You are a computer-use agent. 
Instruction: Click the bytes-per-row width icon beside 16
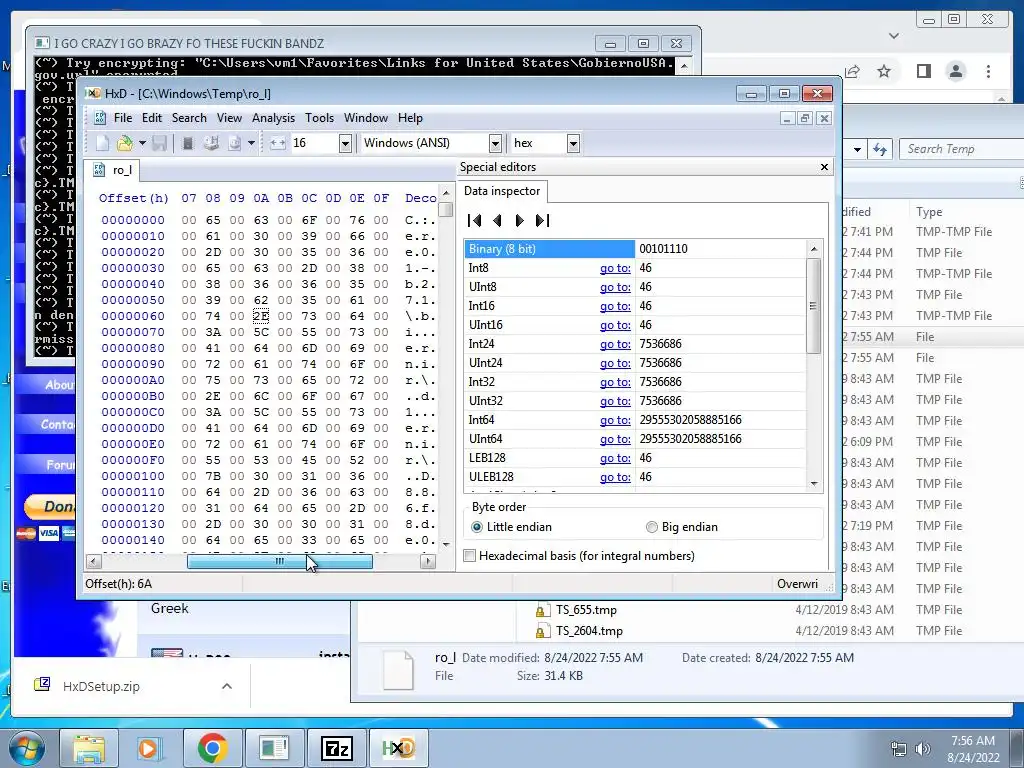tap(278, 143)
